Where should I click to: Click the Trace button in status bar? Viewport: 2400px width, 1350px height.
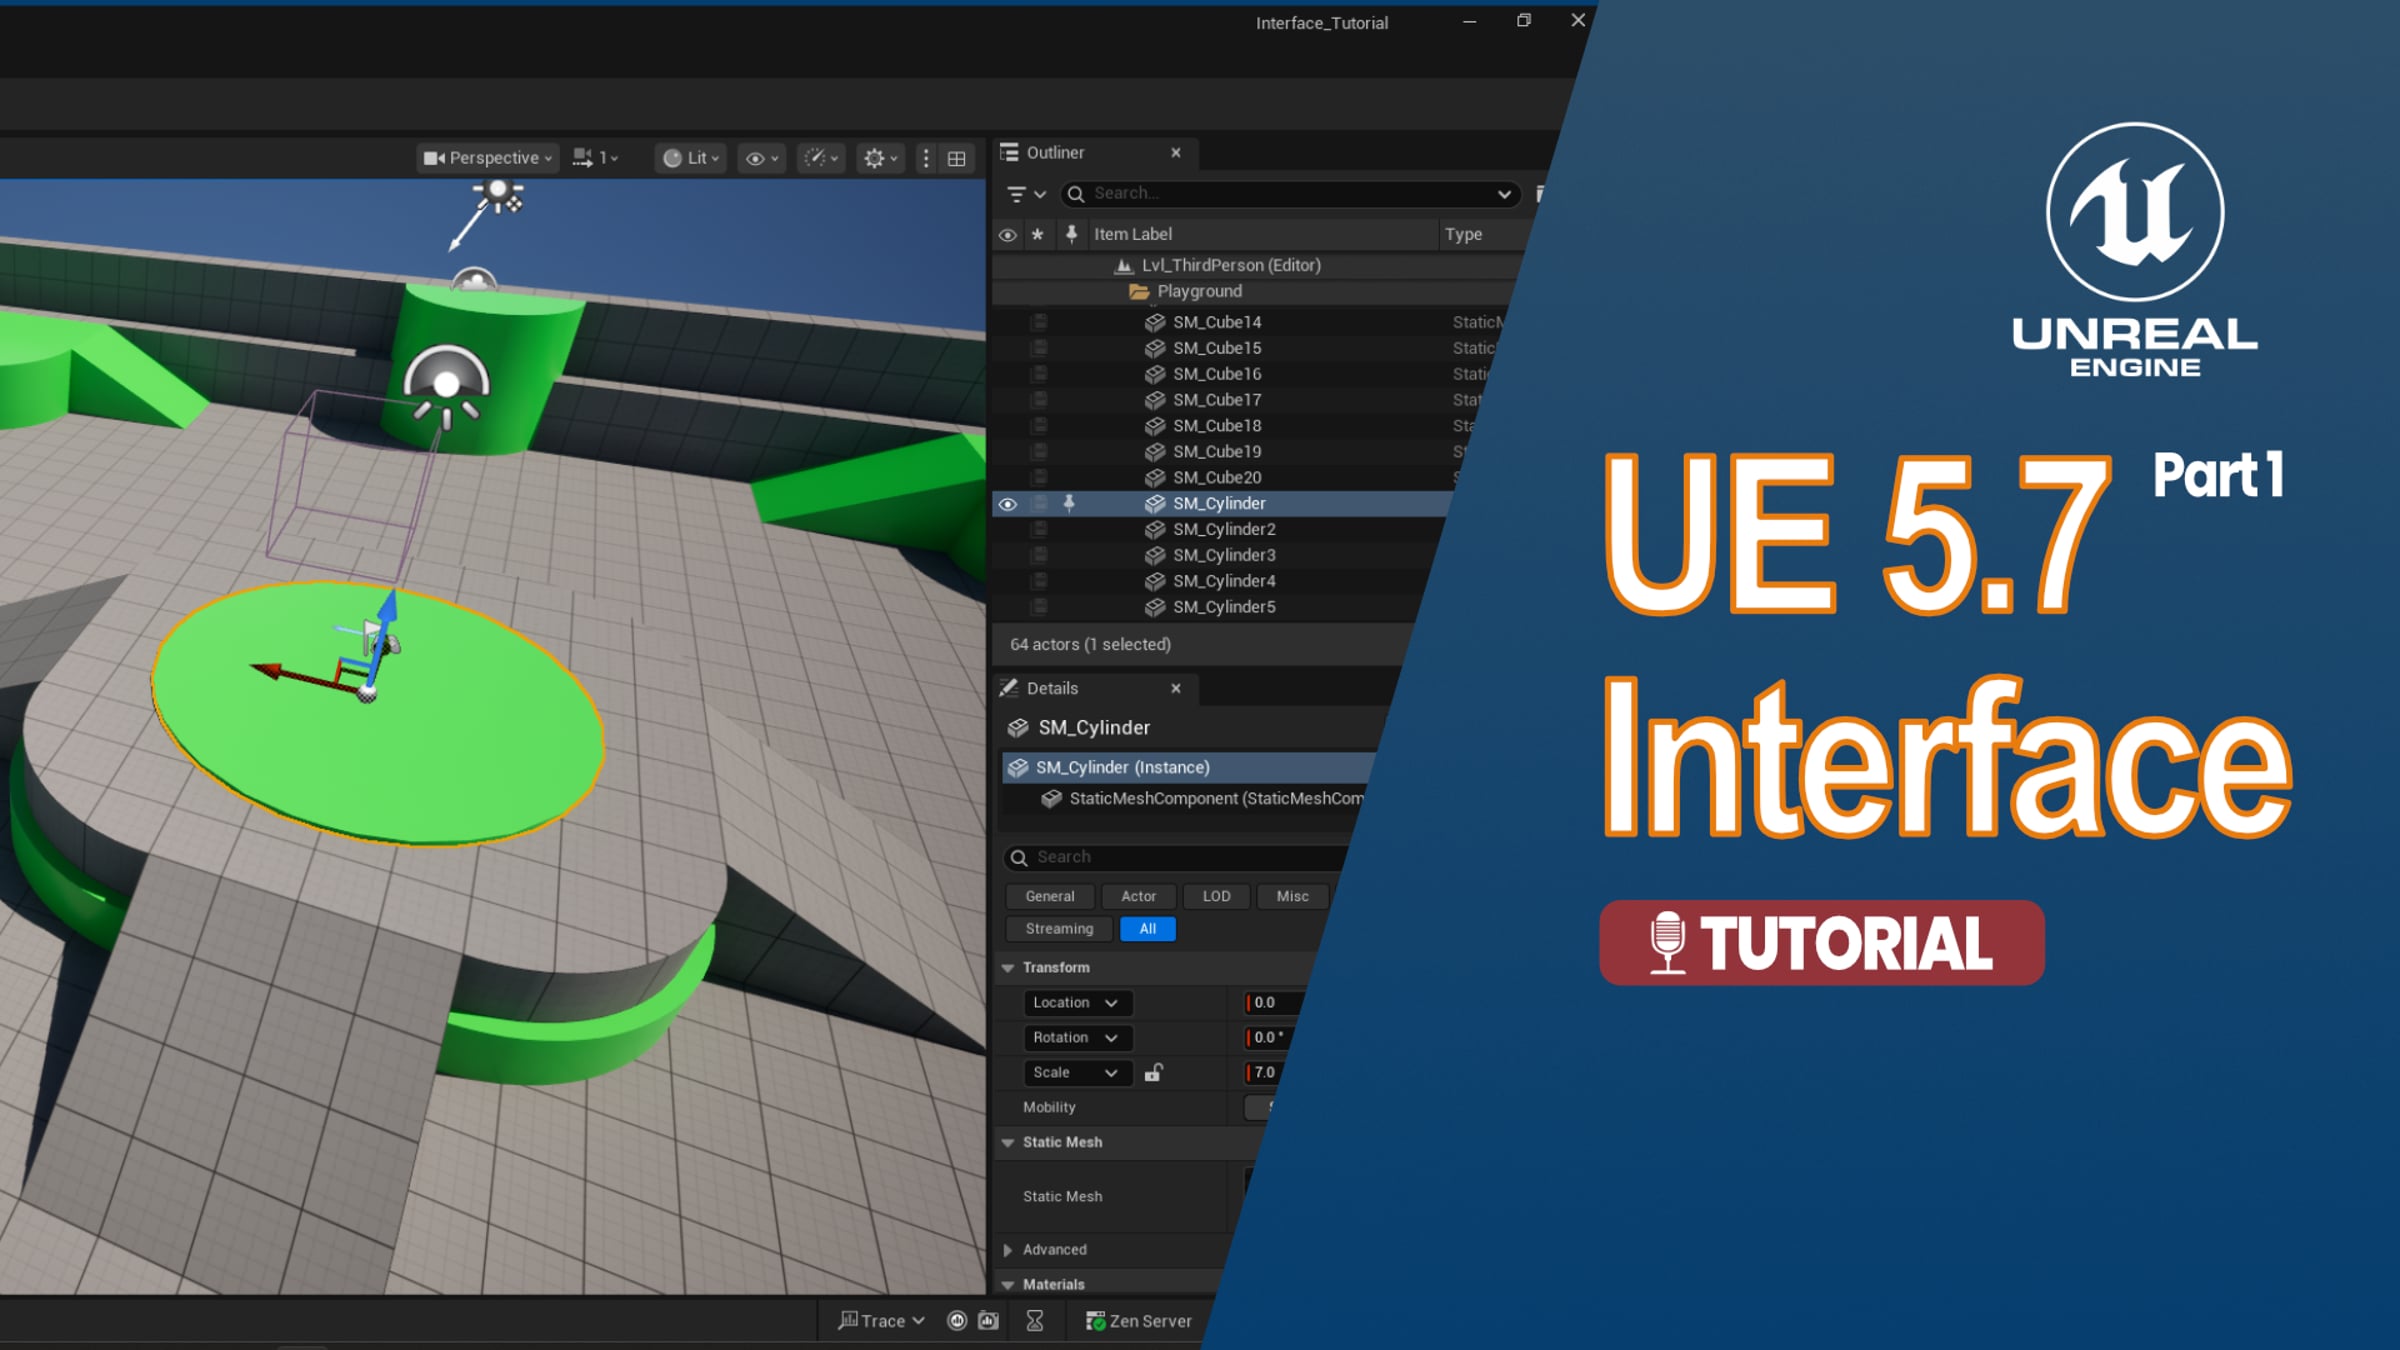pyautogui.click(x=881, y=1321)
